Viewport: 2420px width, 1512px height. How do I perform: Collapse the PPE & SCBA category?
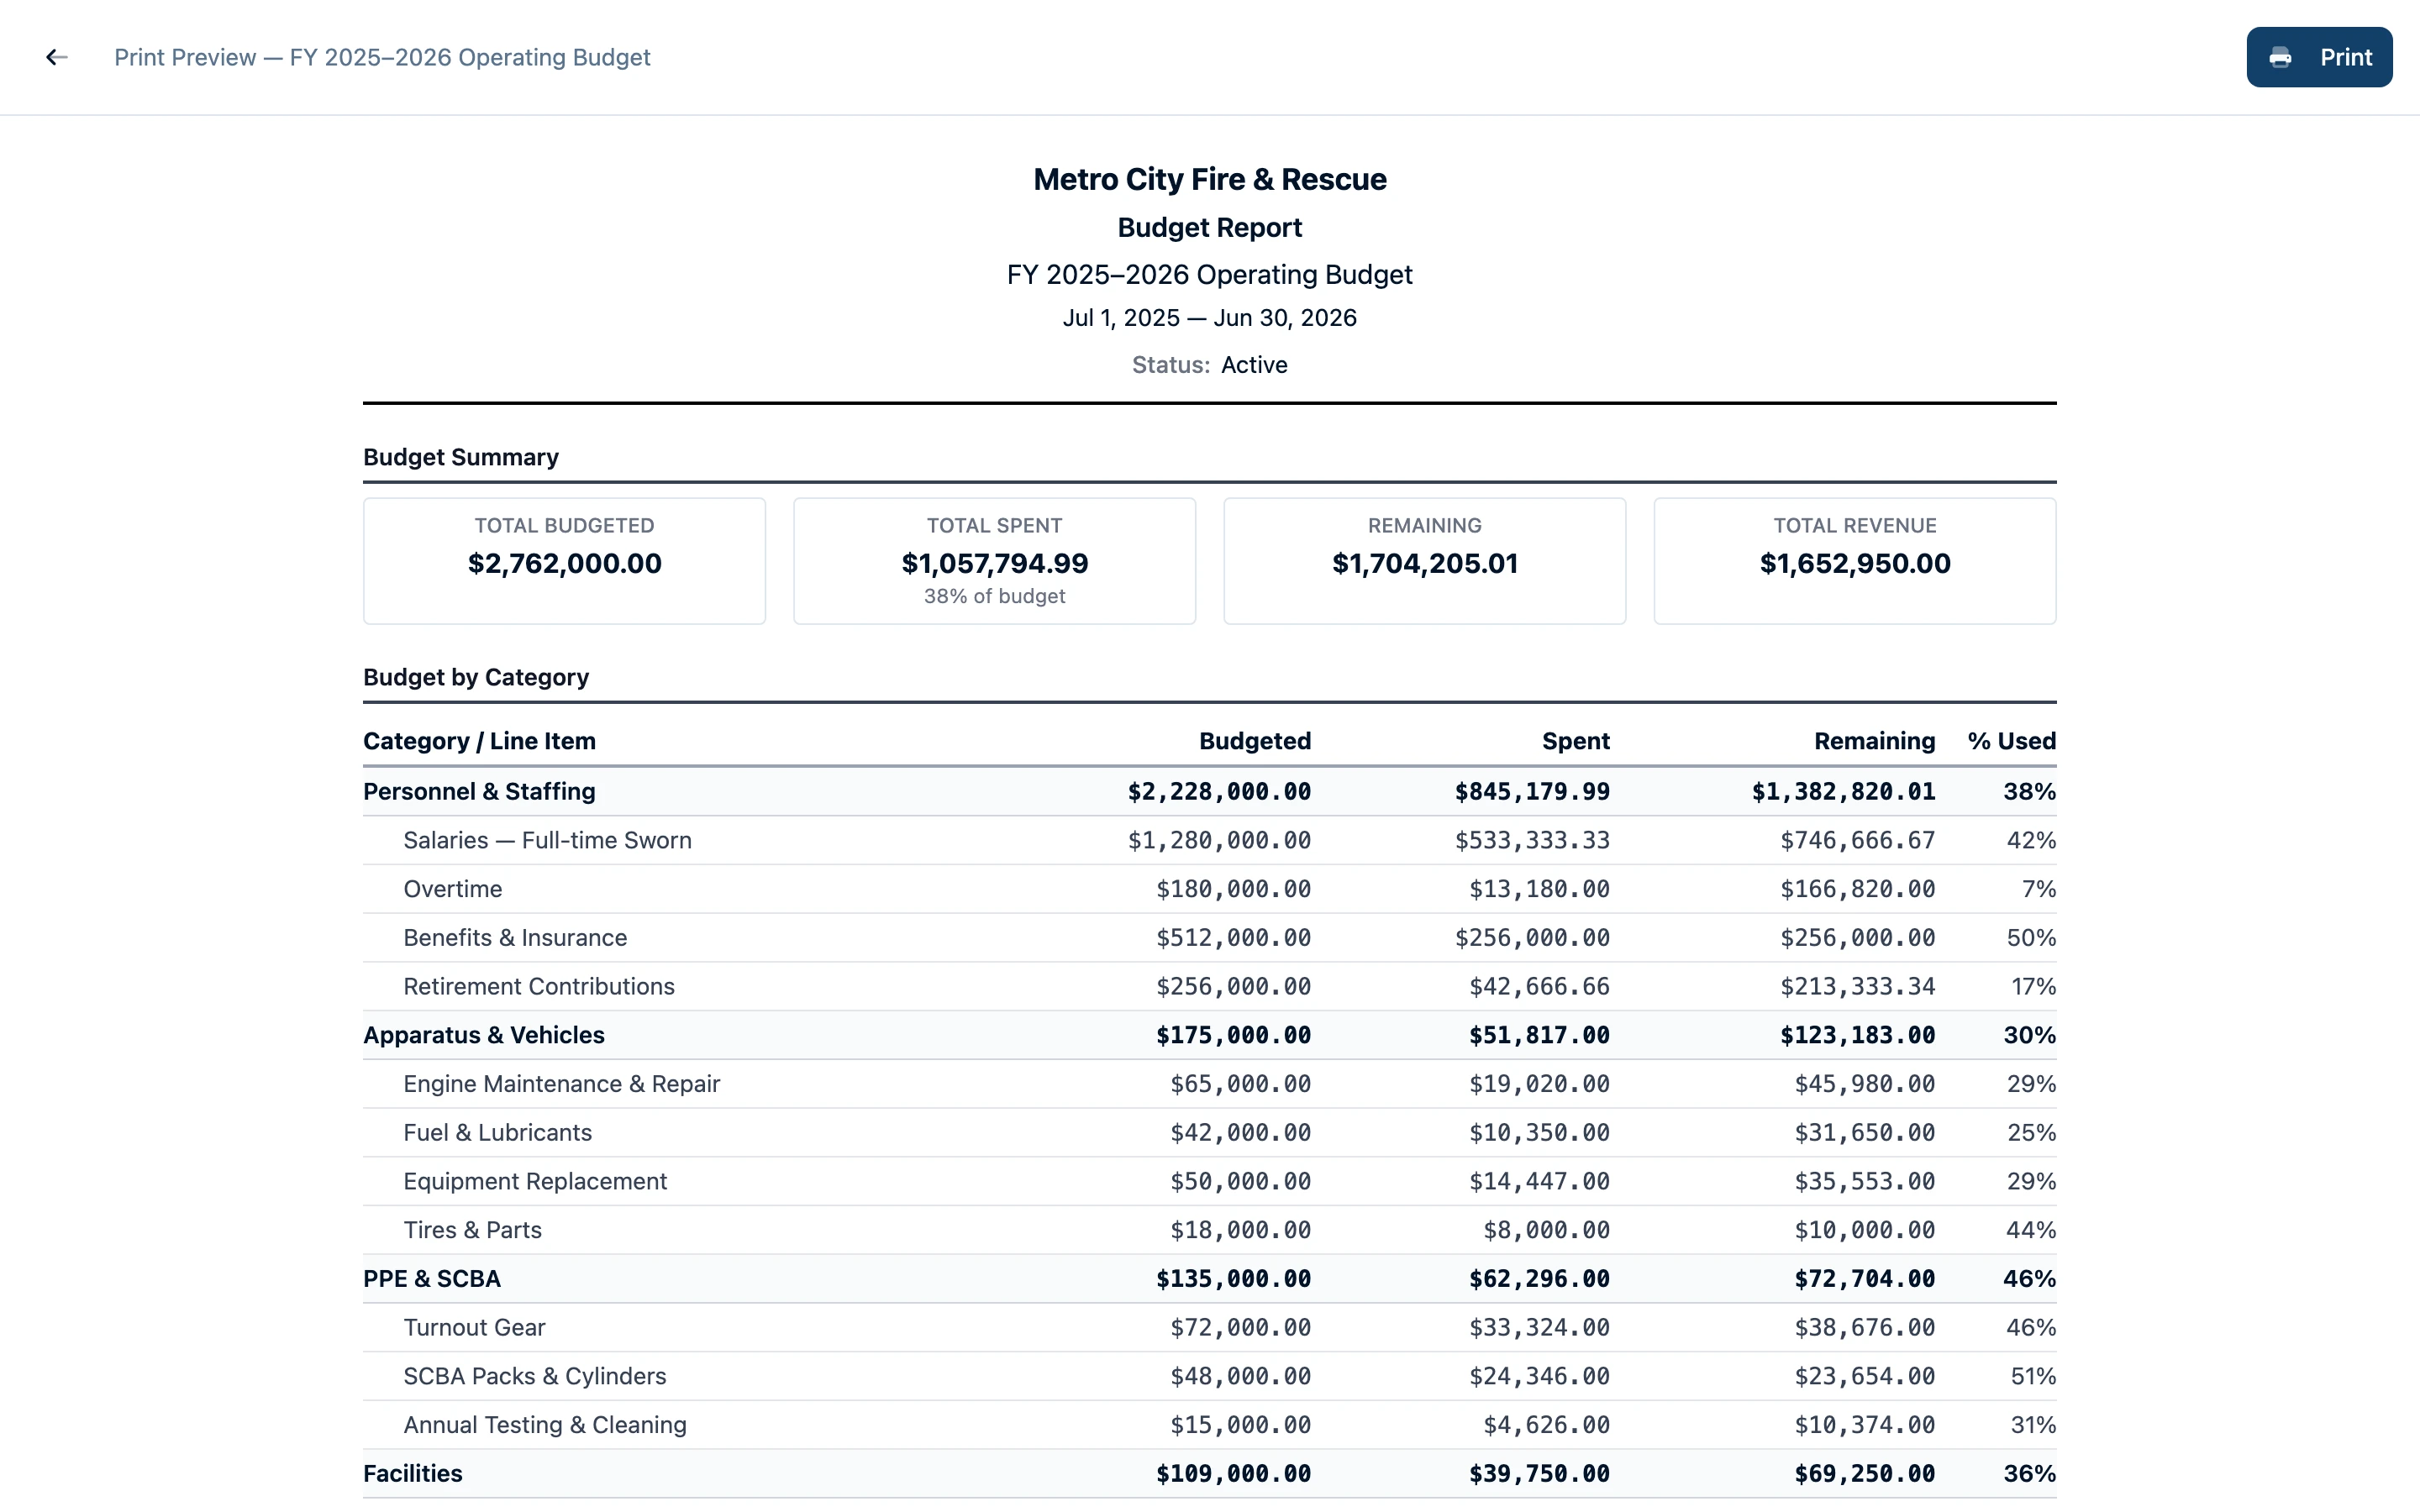432,1278
